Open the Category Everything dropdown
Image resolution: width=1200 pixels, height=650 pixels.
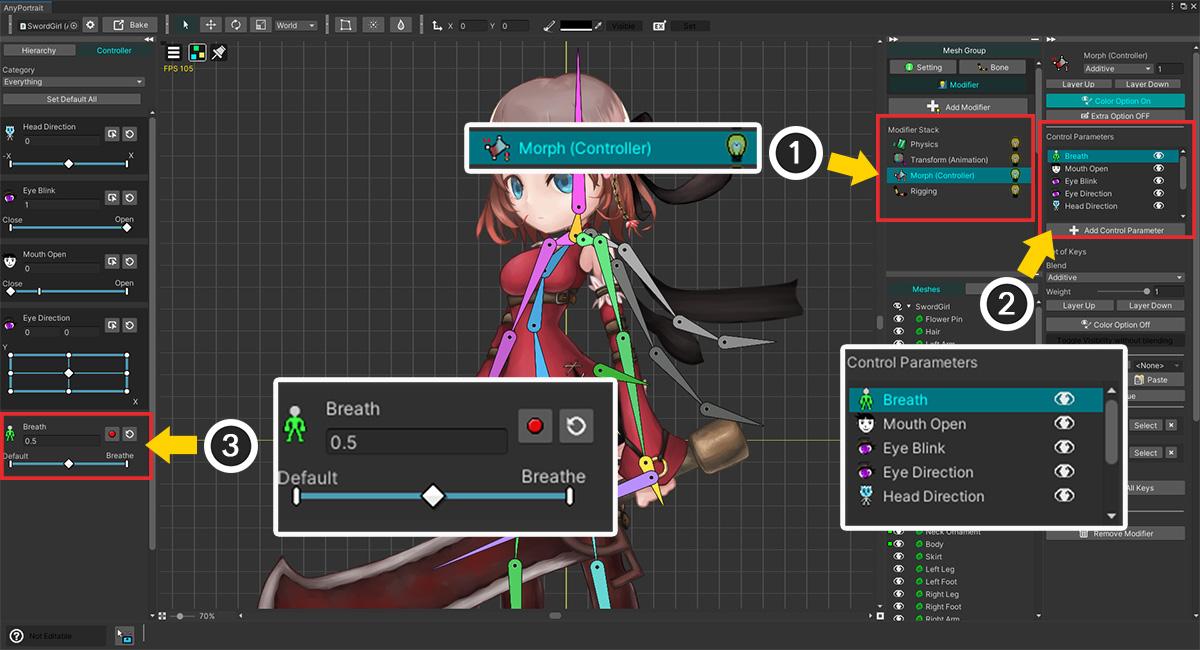pyautogui.click(x=73, y=82)
